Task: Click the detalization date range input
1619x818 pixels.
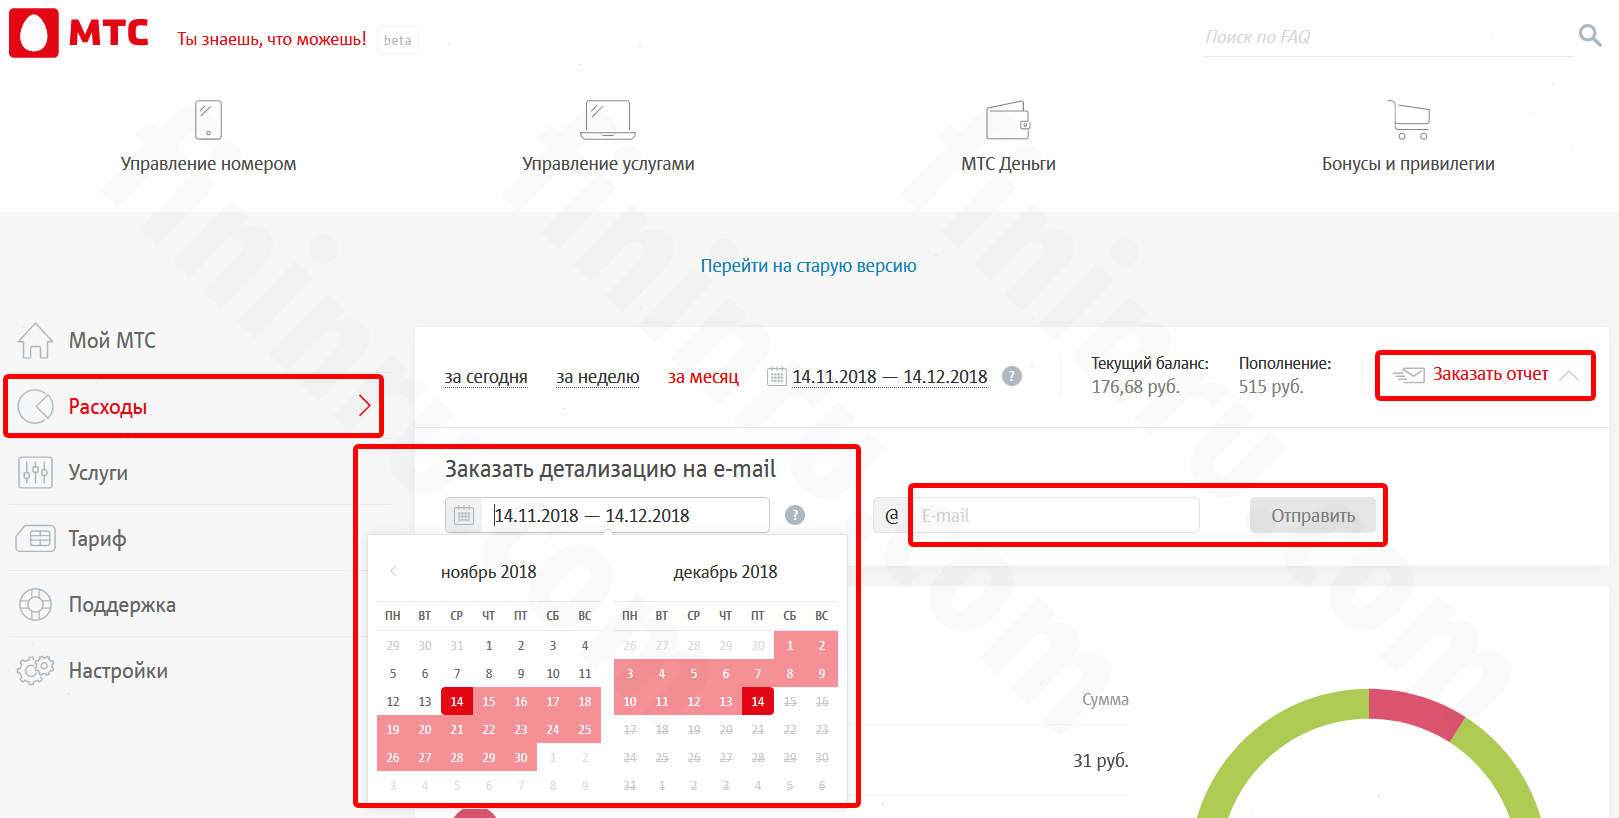Action: click(x=627, y=515)
